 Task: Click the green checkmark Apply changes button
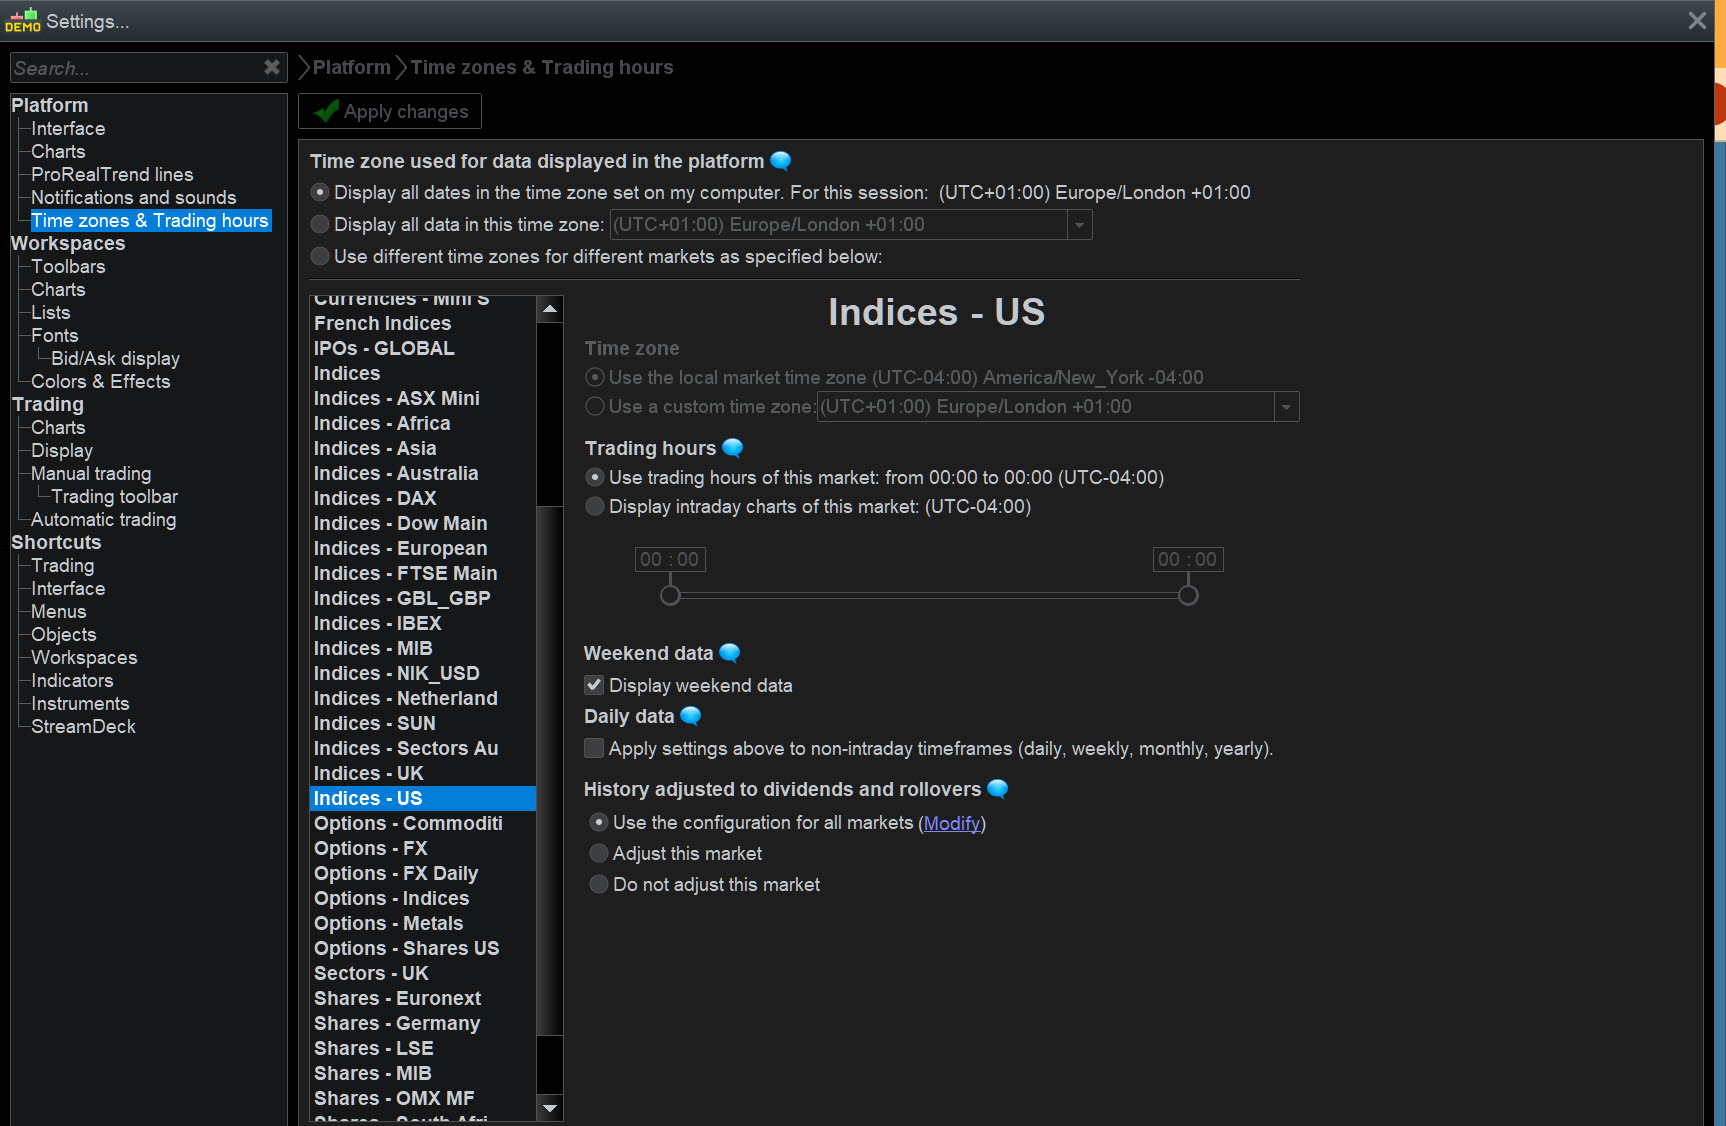pos(390,111)
